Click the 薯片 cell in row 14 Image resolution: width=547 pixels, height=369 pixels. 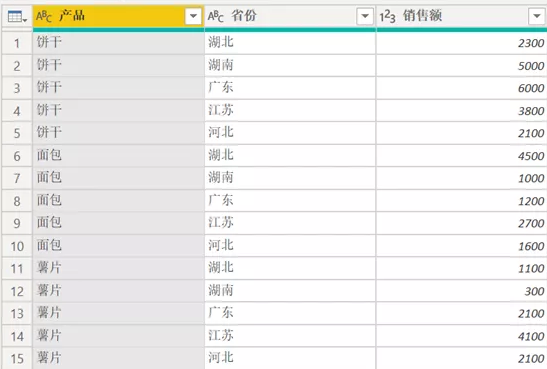coord(118,336)
